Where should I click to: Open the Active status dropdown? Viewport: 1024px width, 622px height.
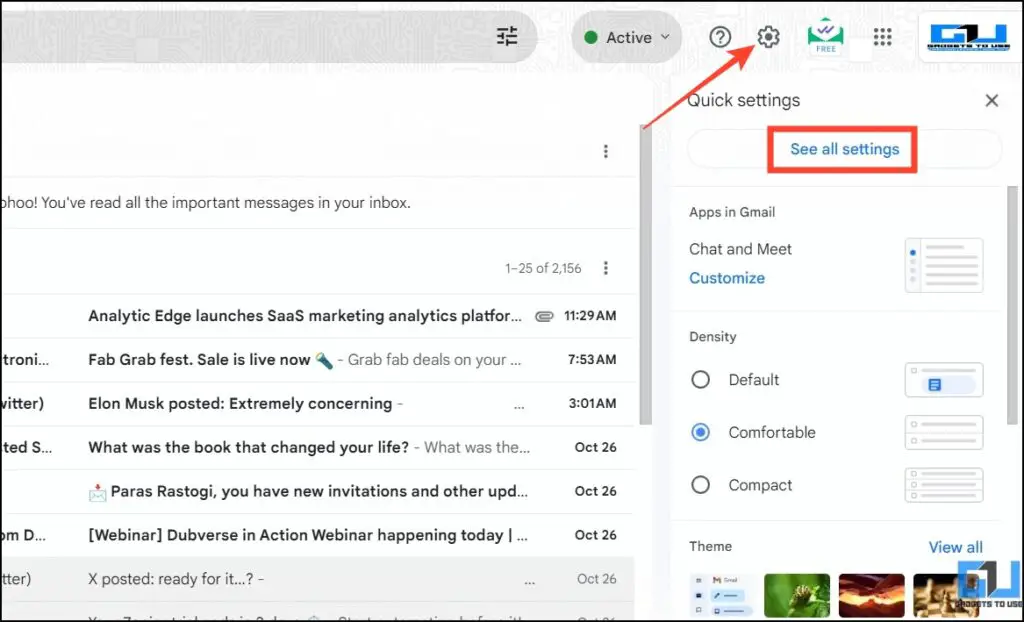(x=626, y=36)
